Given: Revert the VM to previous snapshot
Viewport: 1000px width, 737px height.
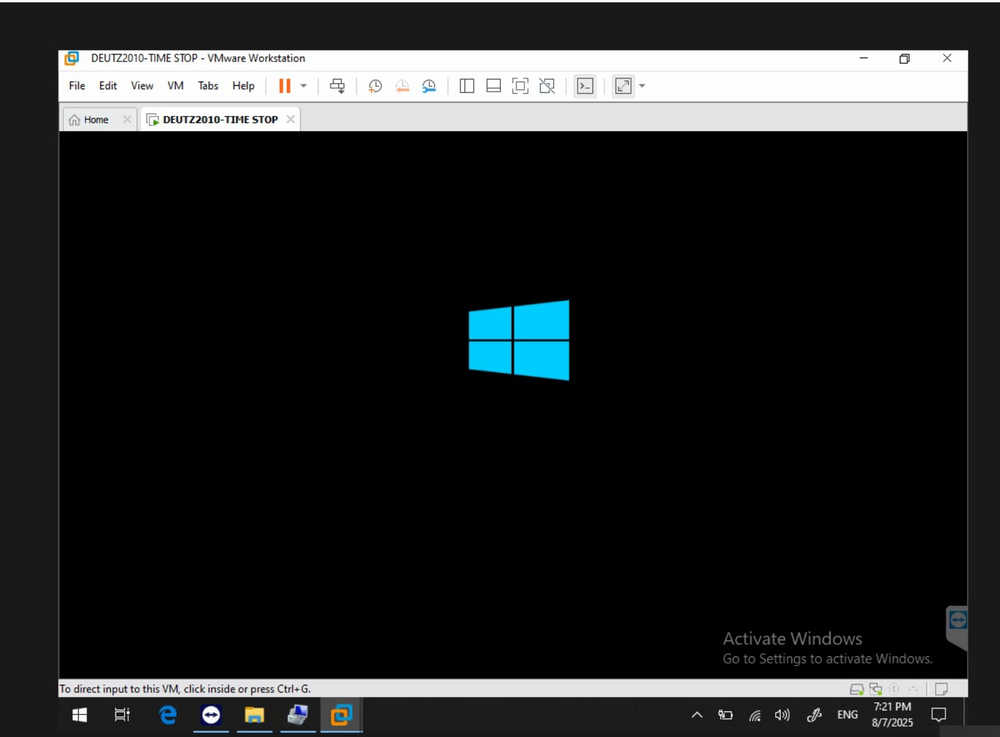Looking at the screenshot, I should (402, 86).
